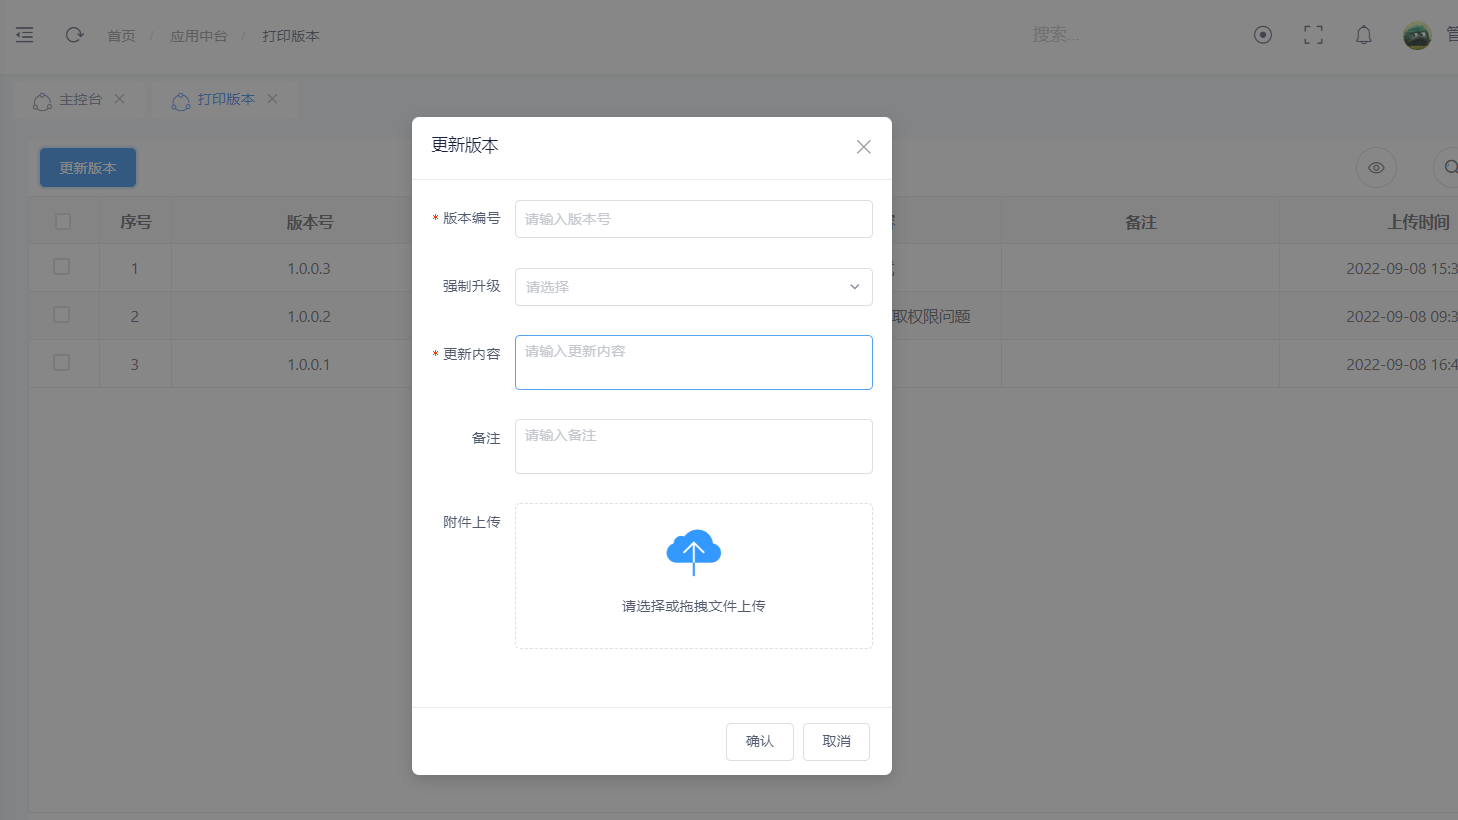Click the 序号 column header
The width and height of the screenshot is (1458, 820).
136,222
